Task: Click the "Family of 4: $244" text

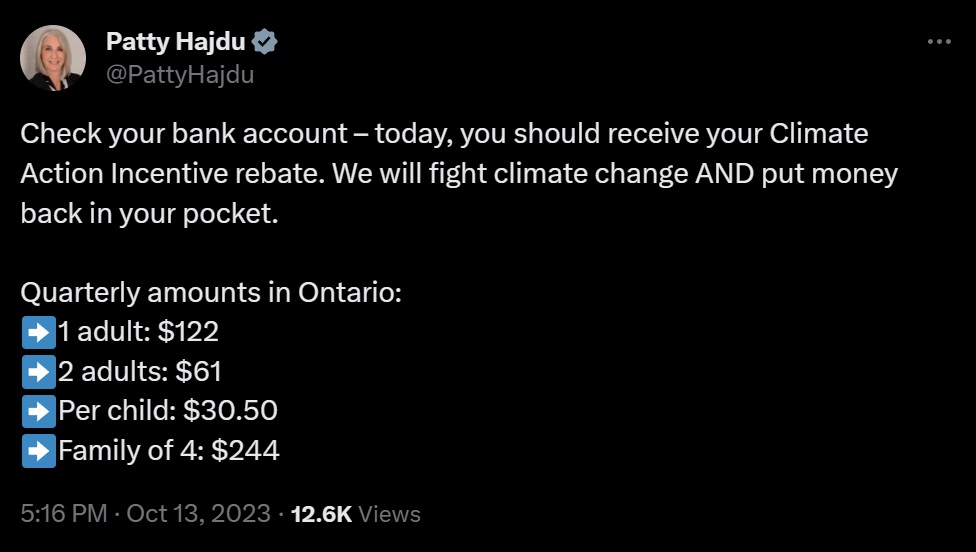Action: 169,451
